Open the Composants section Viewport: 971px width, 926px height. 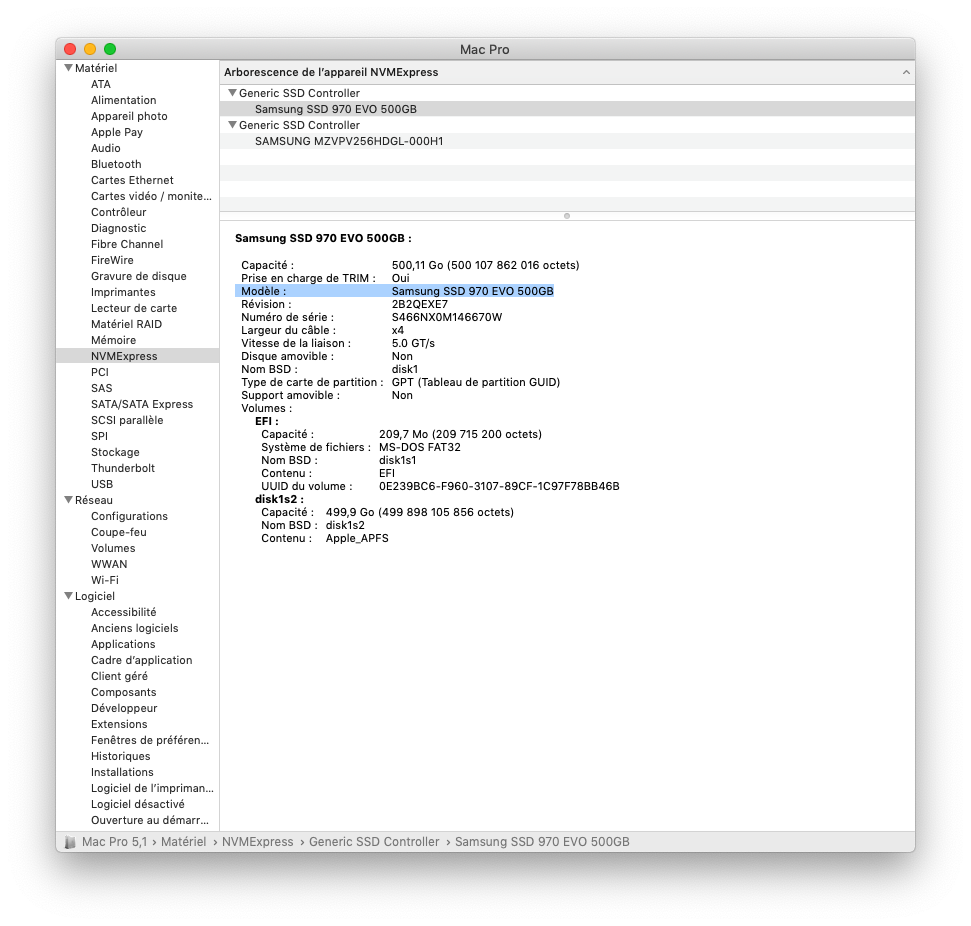123,692
